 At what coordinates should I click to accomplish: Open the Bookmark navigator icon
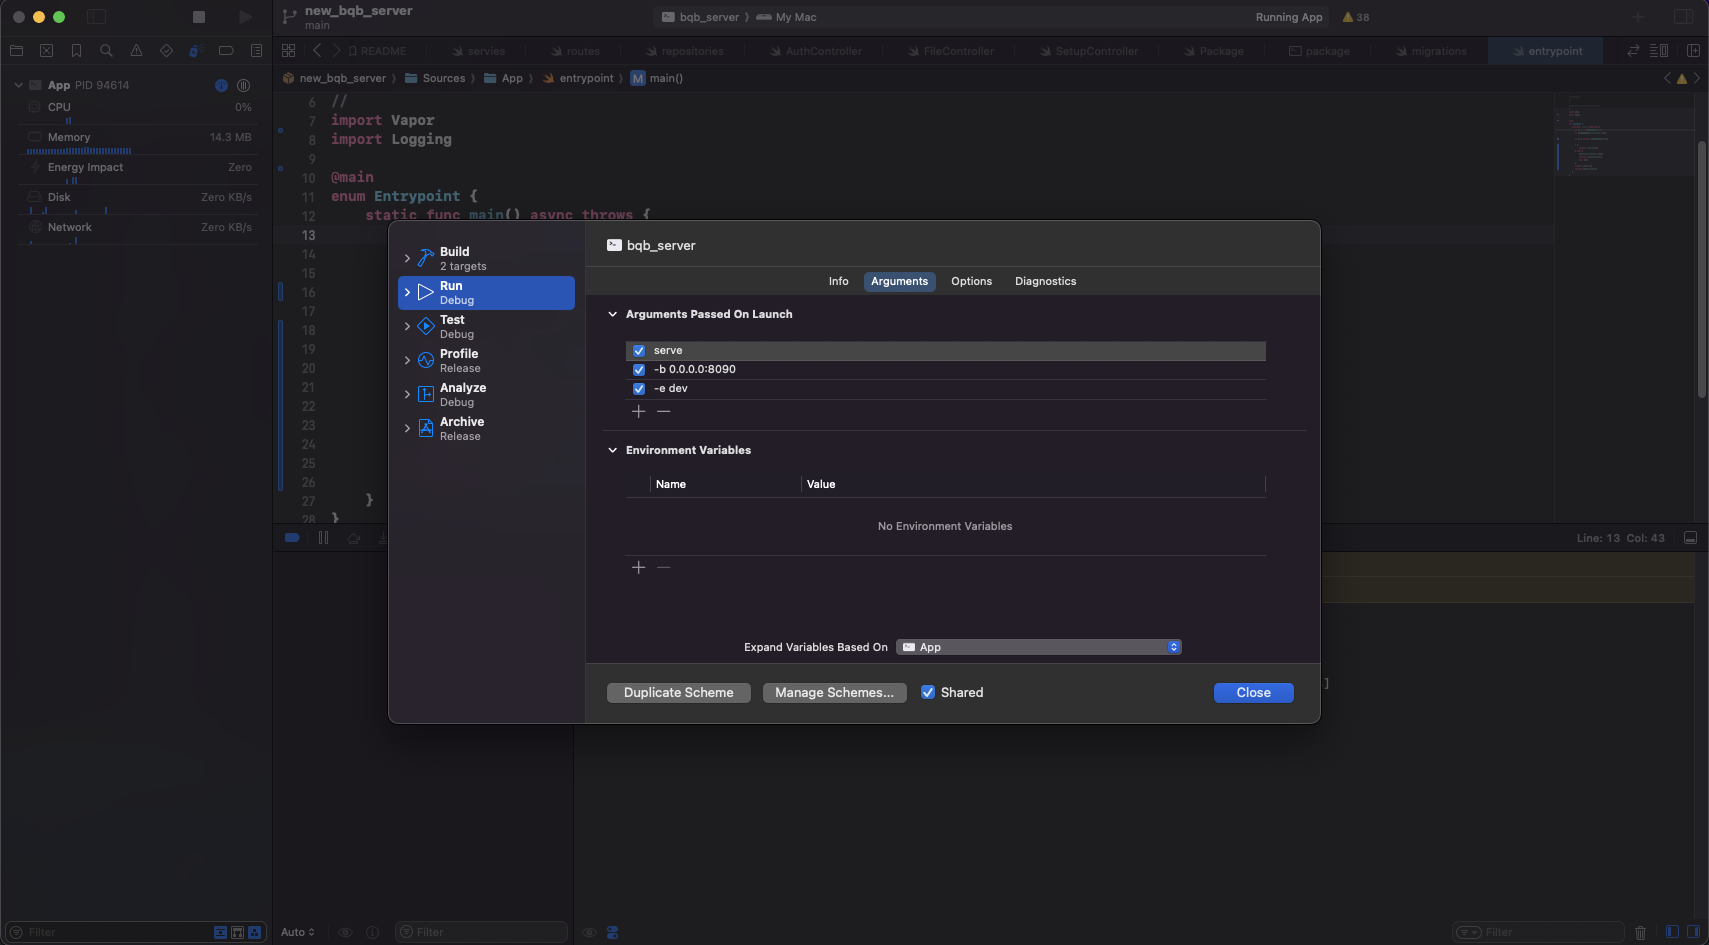coord(76,50)
